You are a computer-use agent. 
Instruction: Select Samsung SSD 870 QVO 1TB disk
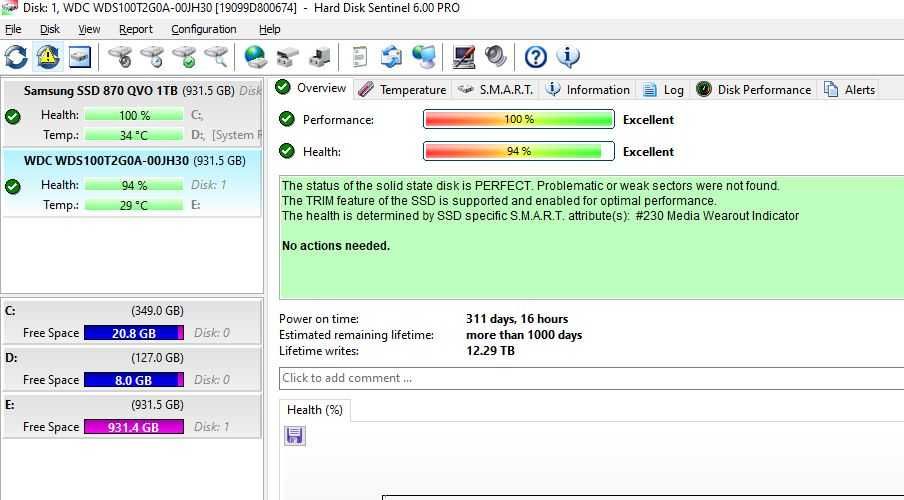click(133, 114)
